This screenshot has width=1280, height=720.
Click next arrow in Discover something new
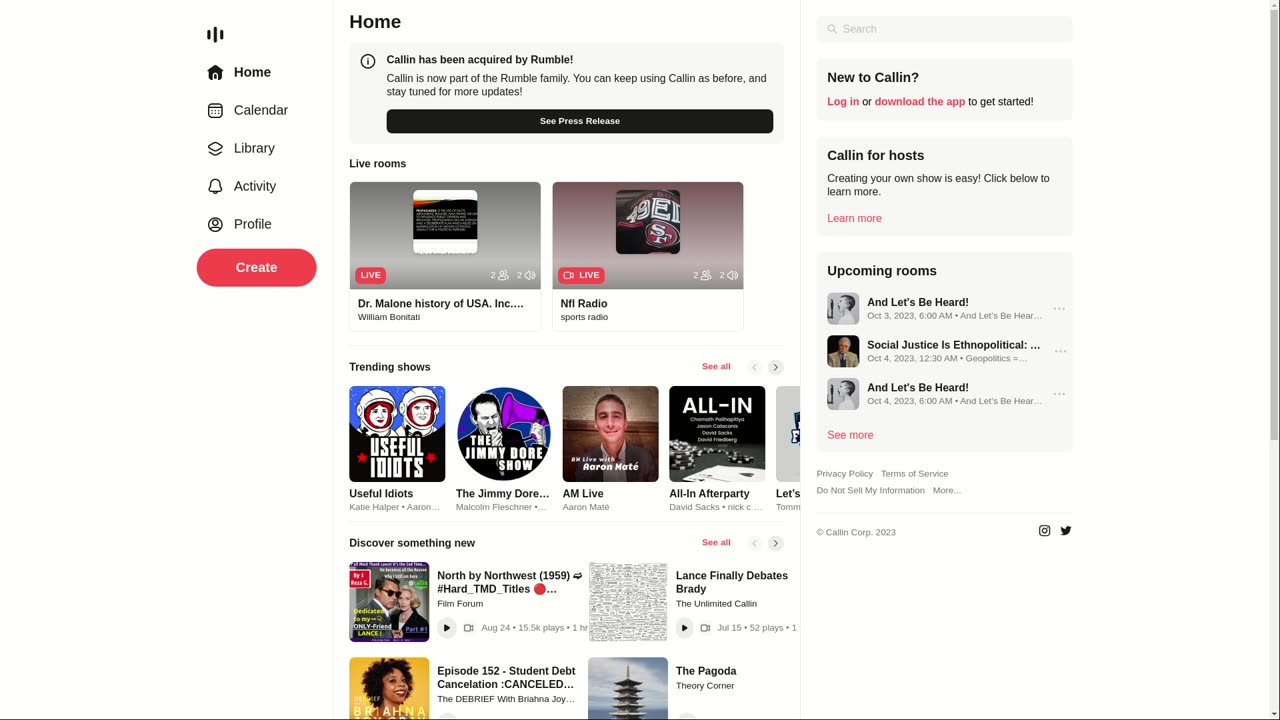[x=776, y=543]
